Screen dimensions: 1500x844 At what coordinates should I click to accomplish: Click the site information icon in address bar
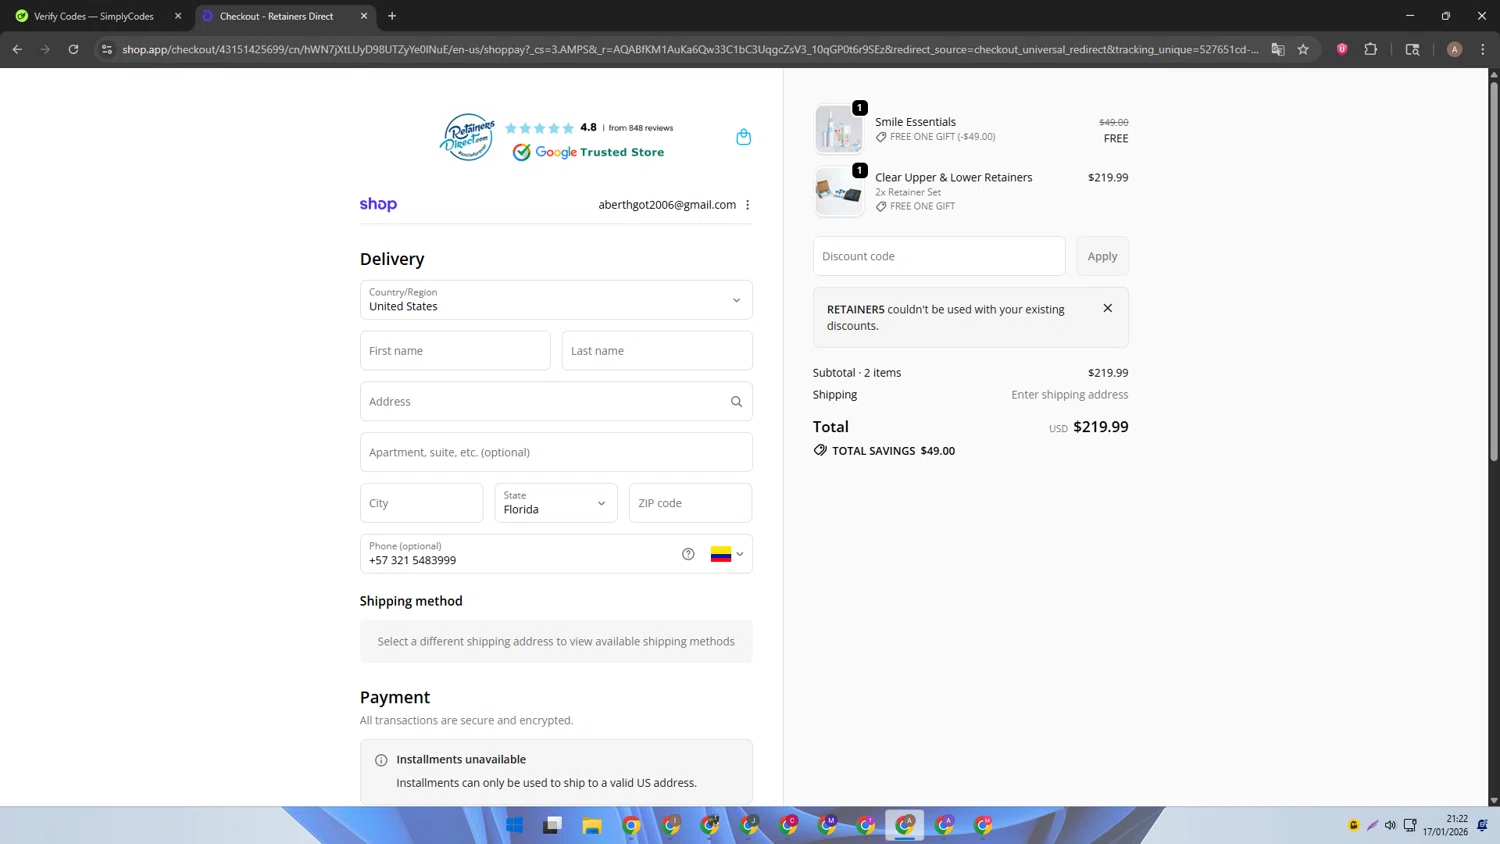[107, 49]
